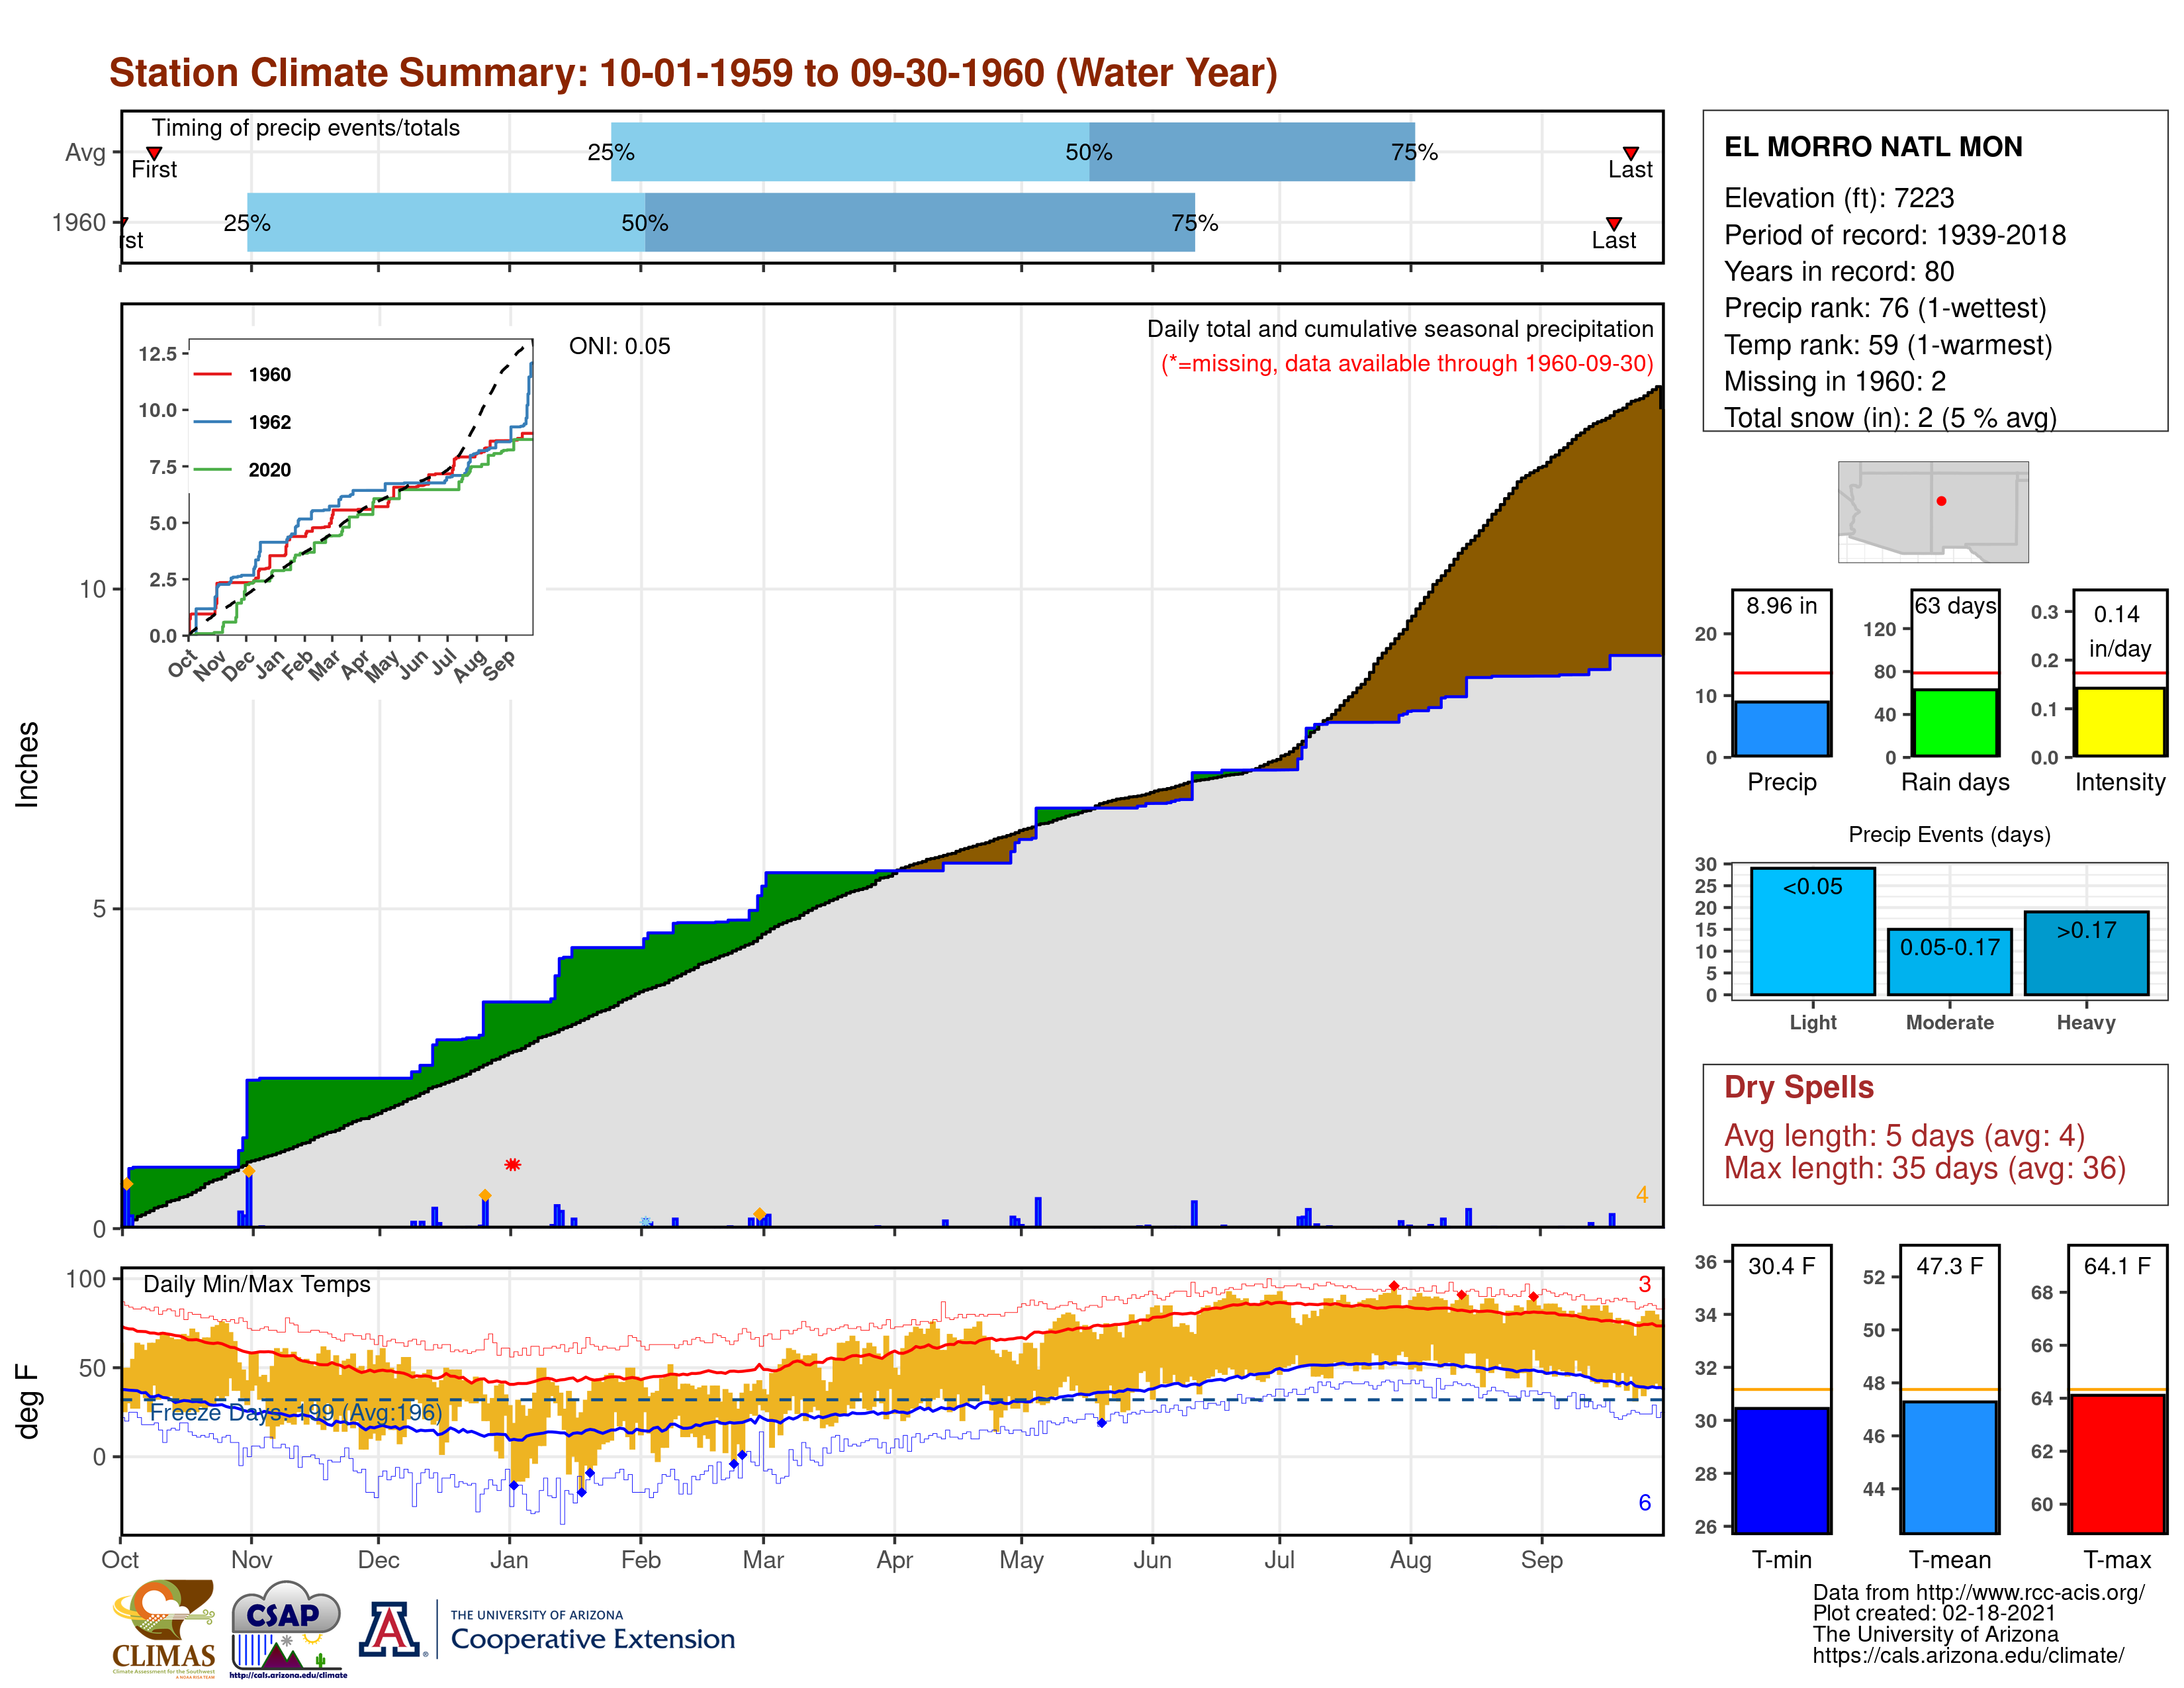Viewport: 2184px width, 1688px height.
Task: Click the green Rain days bar
Action: tap(1955, 722)
